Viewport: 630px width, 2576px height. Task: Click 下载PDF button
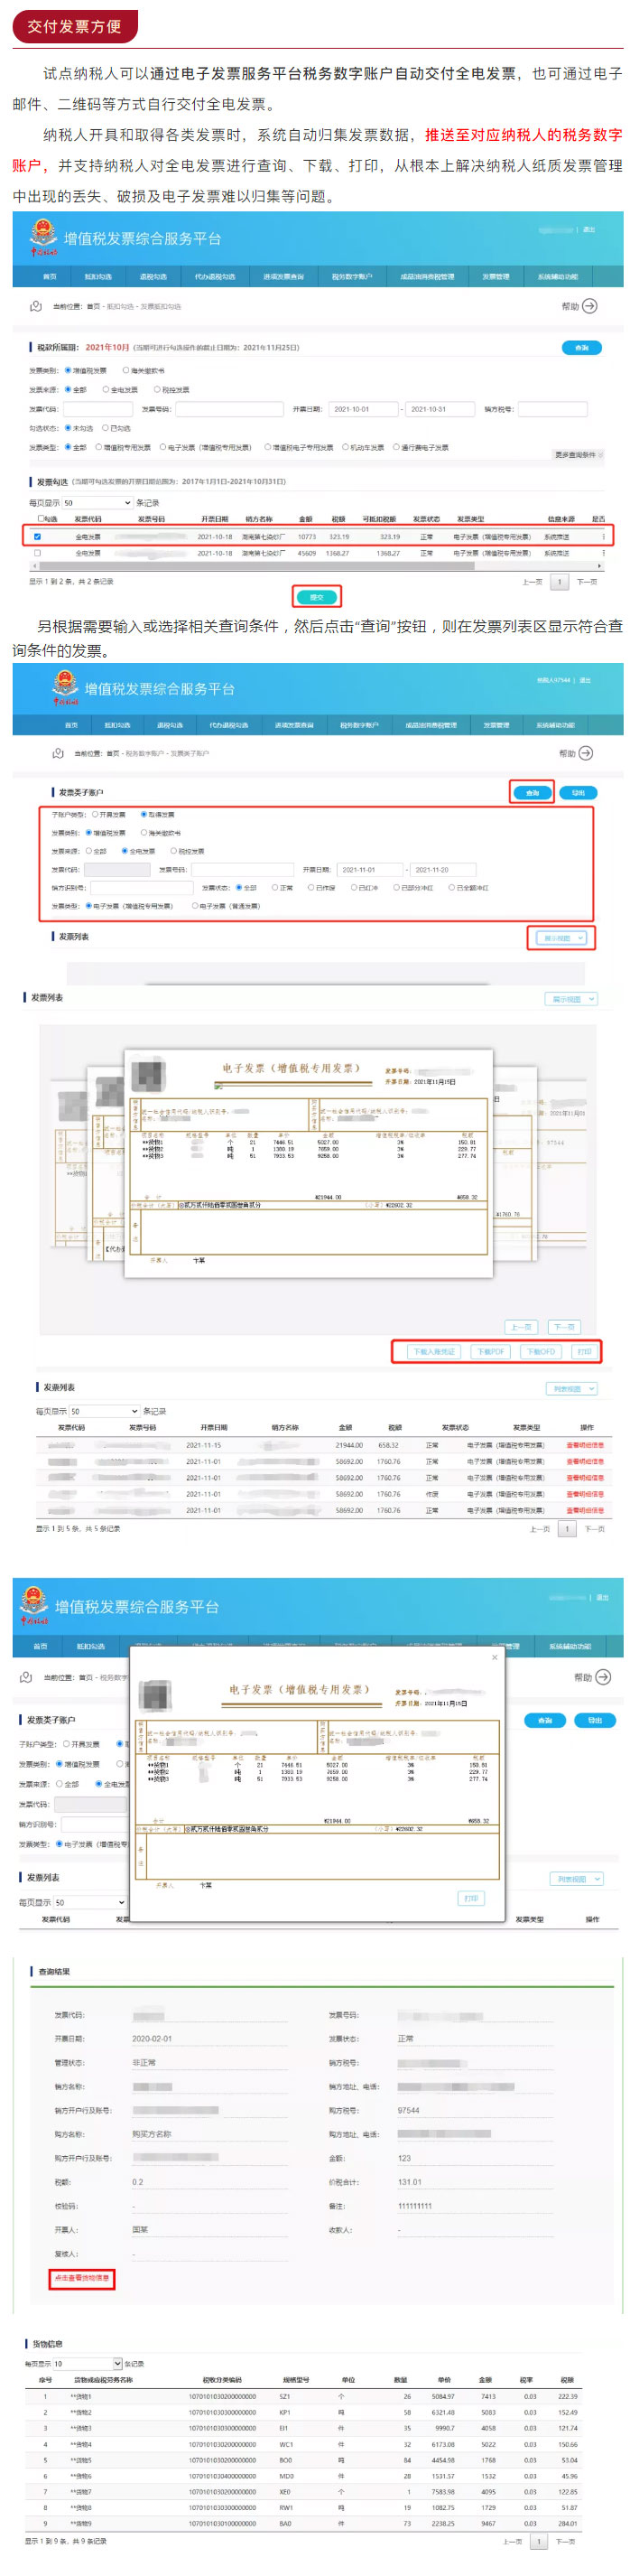coord(490,1352)
